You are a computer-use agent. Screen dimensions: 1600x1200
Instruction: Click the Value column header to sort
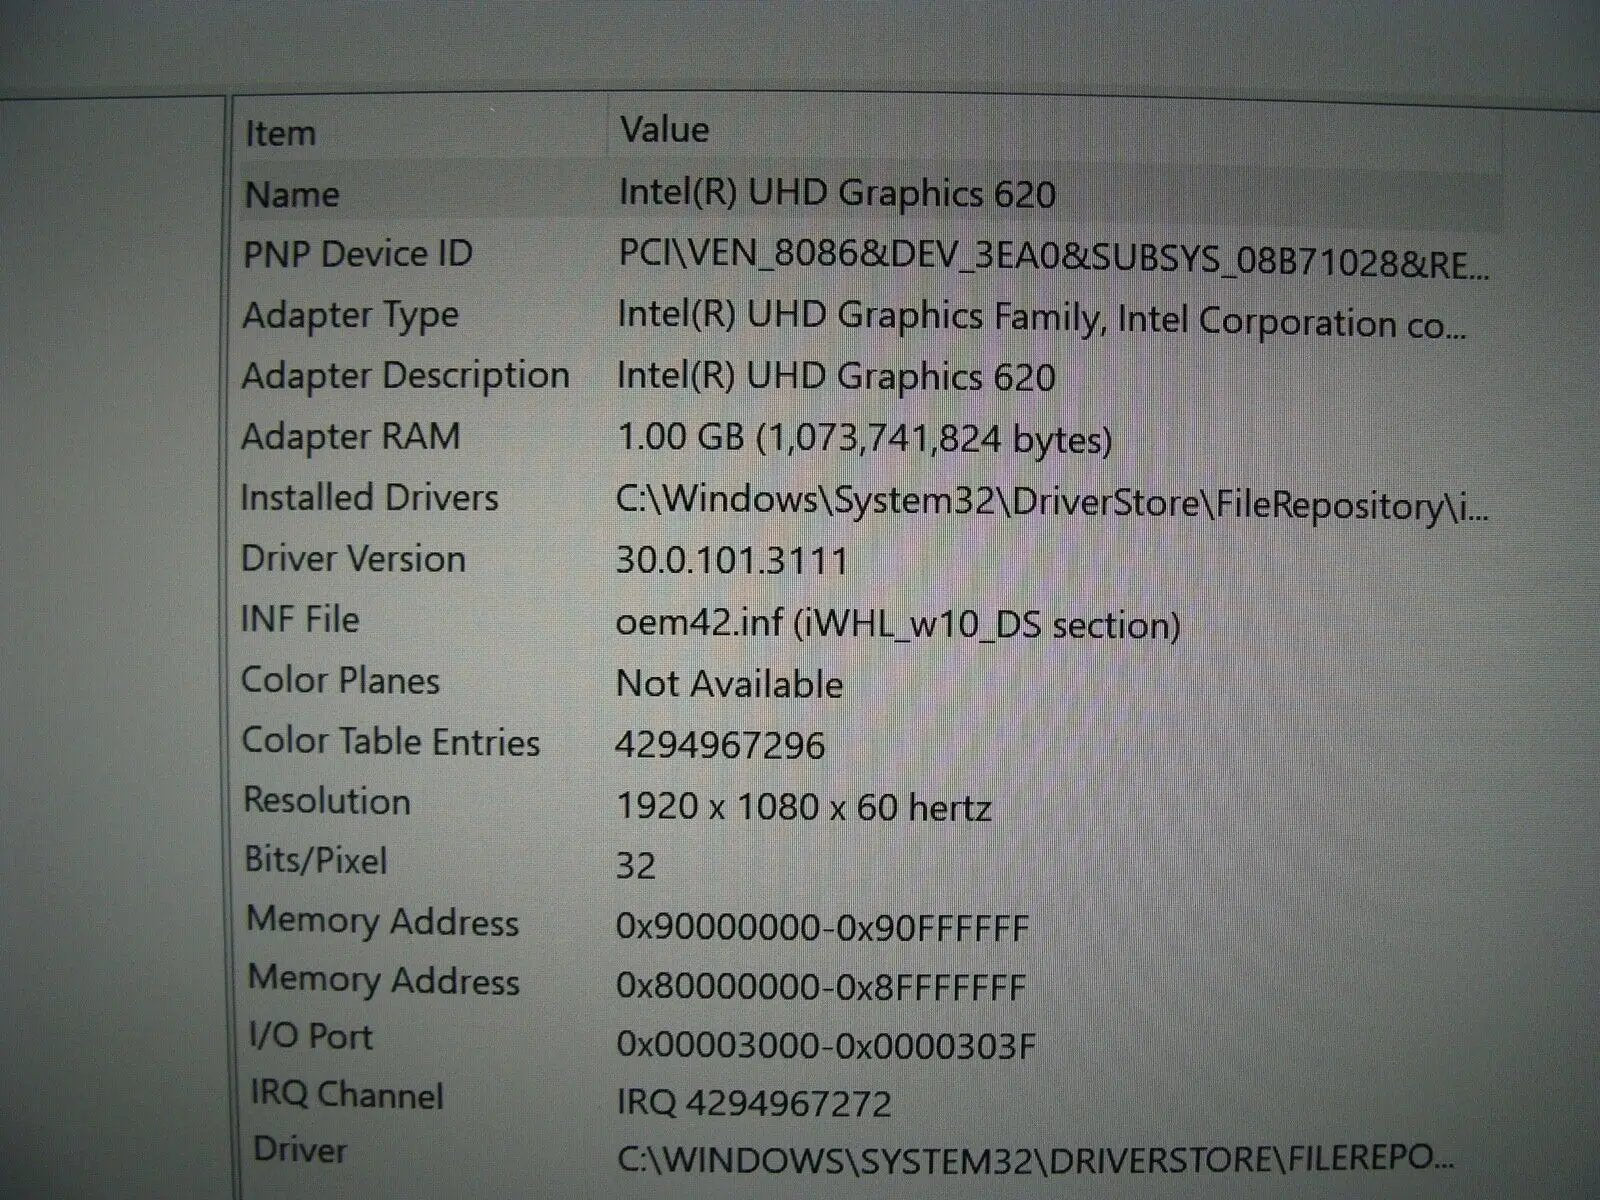coord(665,128)
